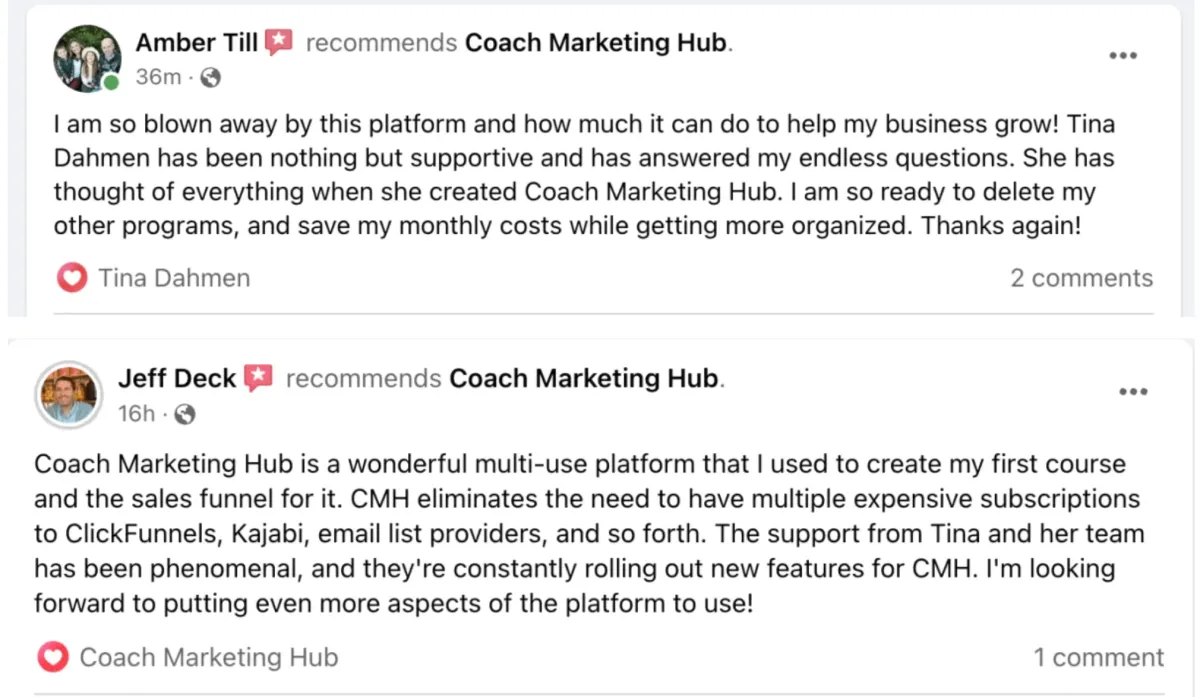Viewport: 1200px width, 697px height.
Task: Click Tina Dahmen in the reactions list
Action: click(174, 278)
